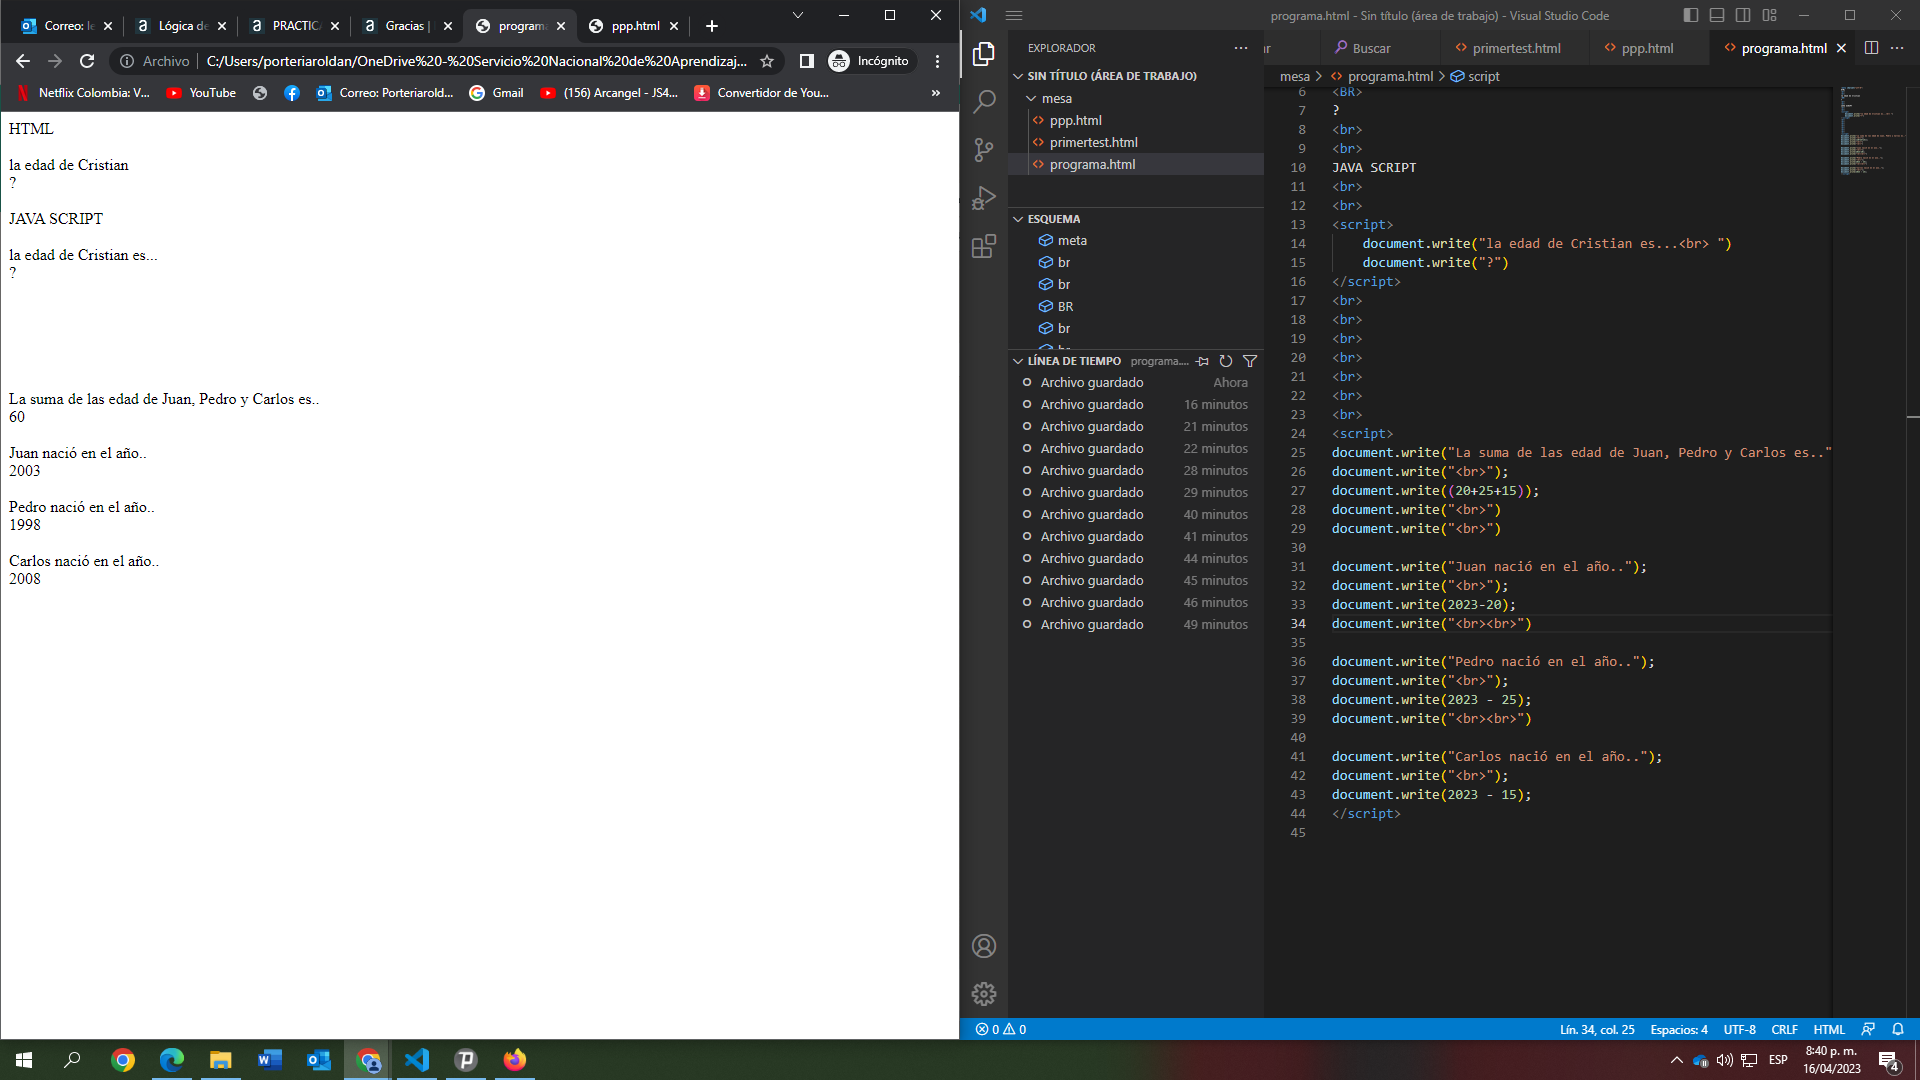Open 'Archivo guardado' entry from 16 minutos
1920x1080 pixels.
1136,404
